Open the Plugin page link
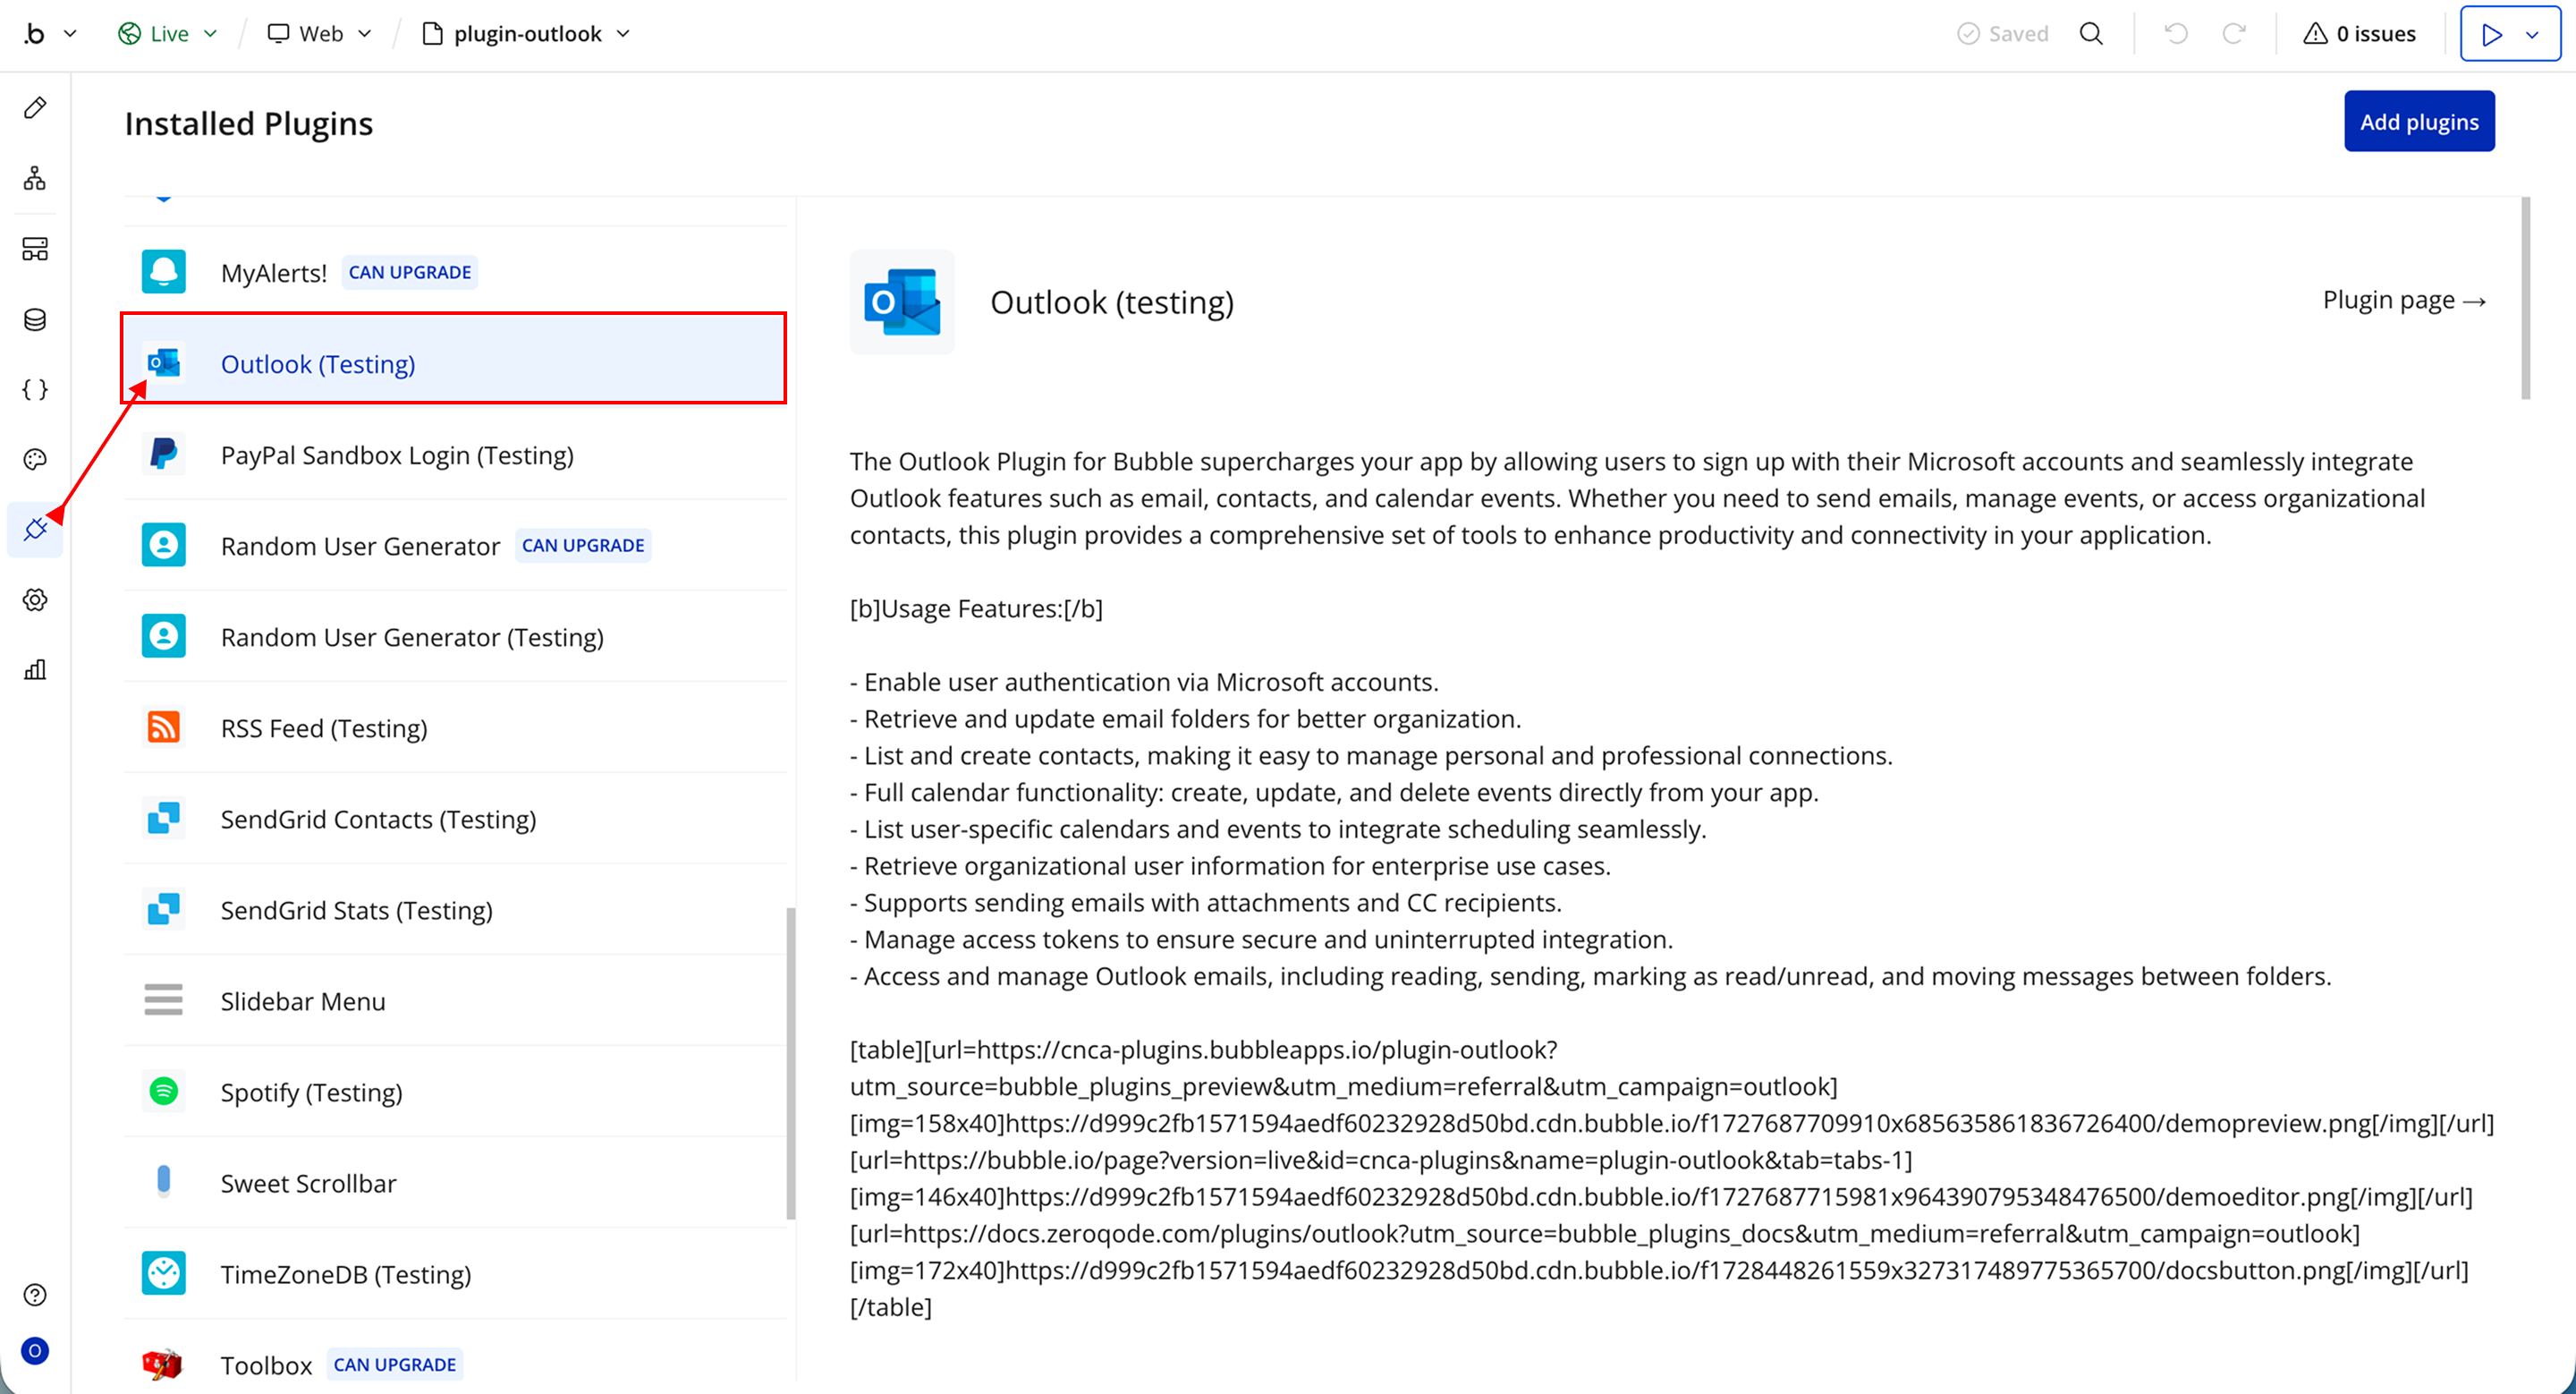The image size is (2576, 1394). pyautogui.click(x=2403, y=300)
